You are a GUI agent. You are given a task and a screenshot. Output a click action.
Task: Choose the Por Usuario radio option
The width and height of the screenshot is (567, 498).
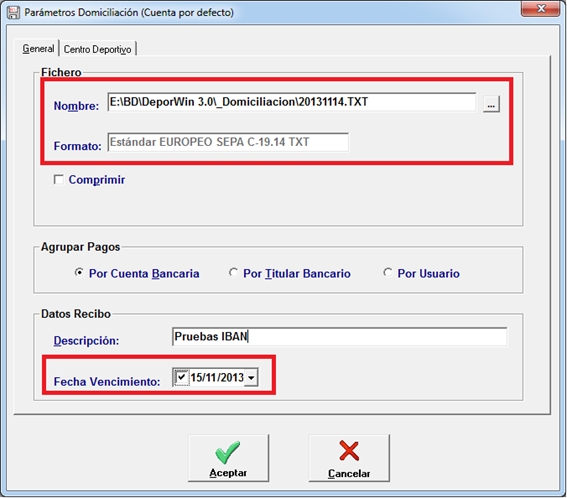click(387, 272)
